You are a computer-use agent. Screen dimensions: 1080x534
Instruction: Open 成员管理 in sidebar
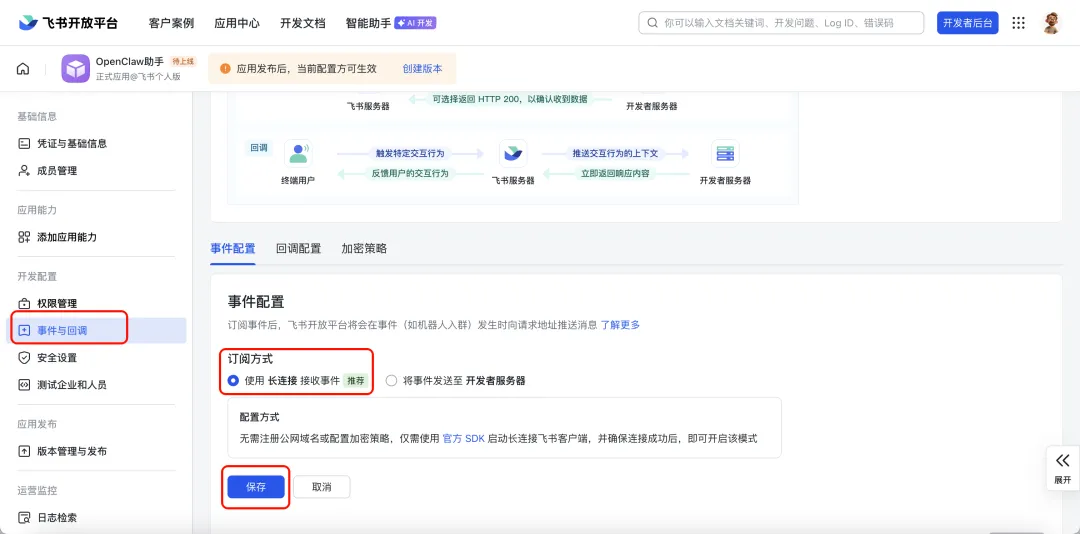click(57, 170)
